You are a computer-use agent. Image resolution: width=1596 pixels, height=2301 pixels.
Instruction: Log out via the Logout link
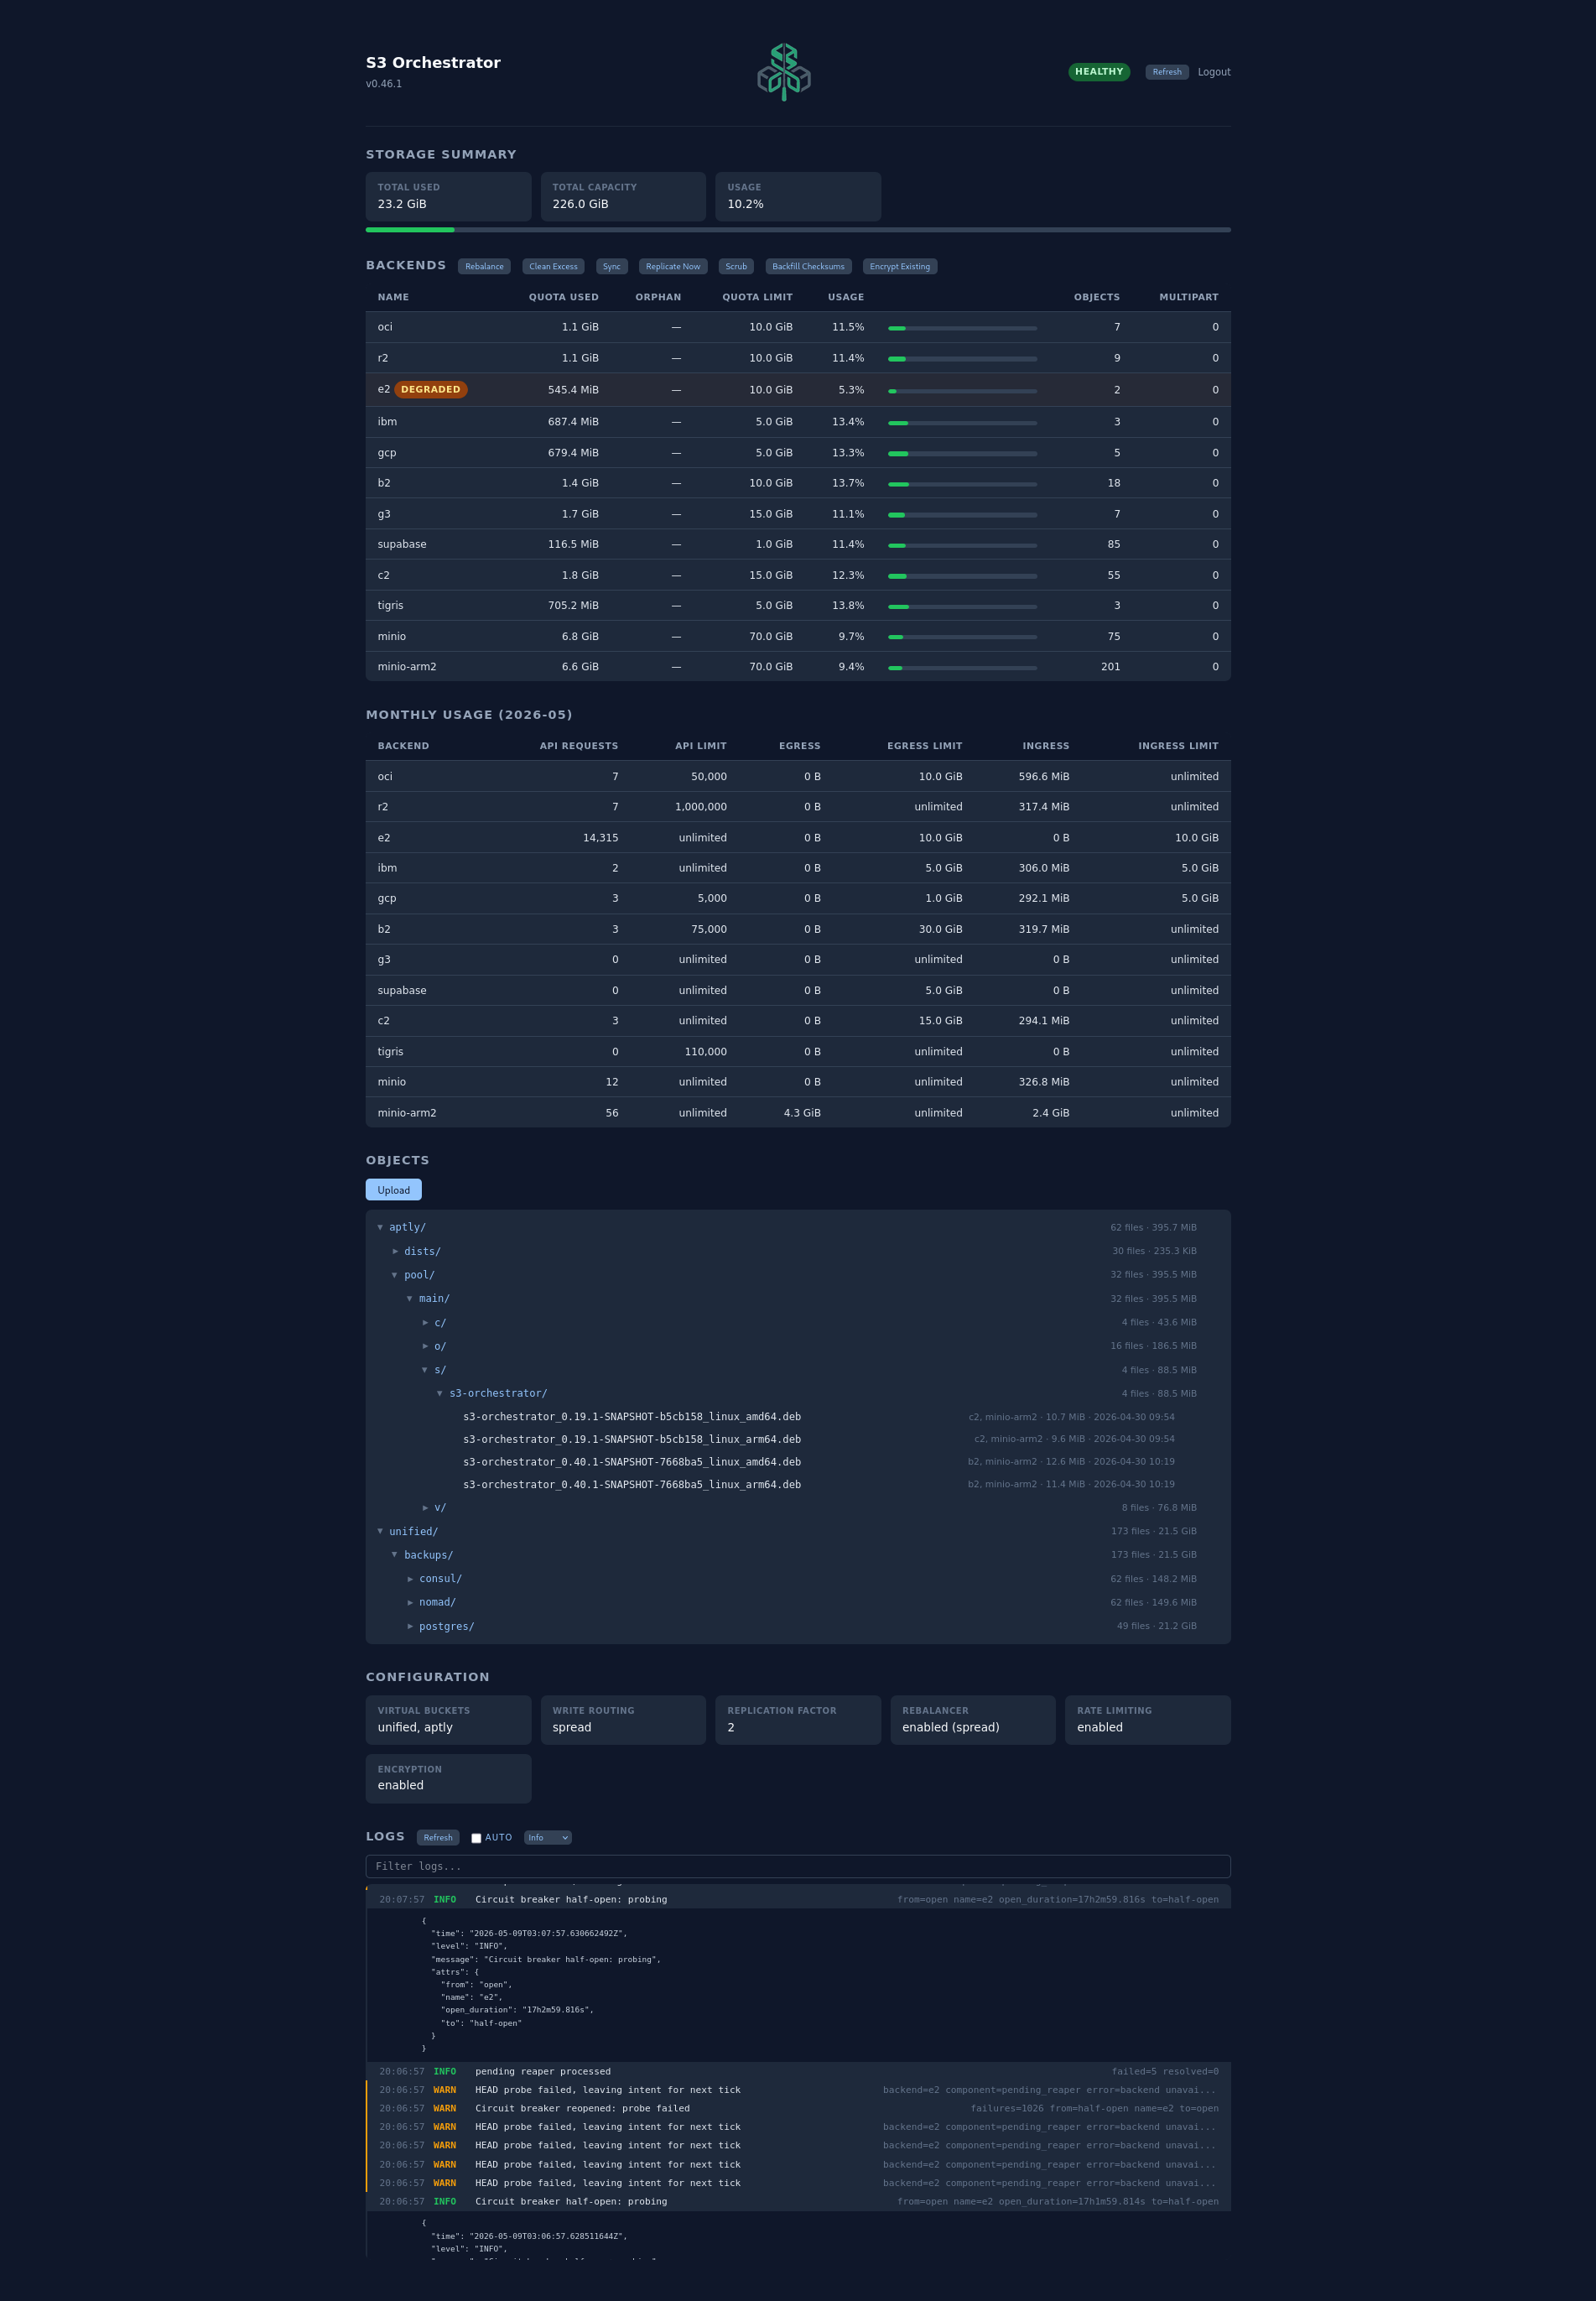tap(1214, 72)
